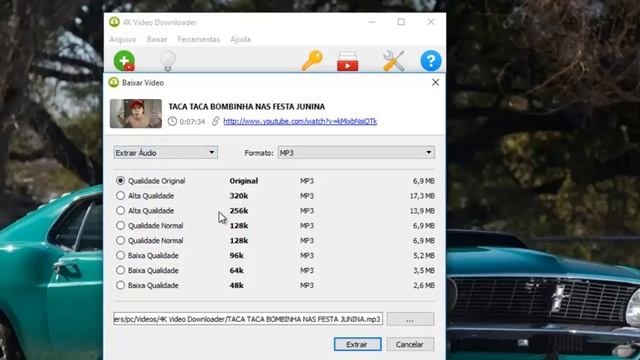640x360 pixels.
Task: Click the bold Original bitrate label
Action: click(x=243, y=181)
